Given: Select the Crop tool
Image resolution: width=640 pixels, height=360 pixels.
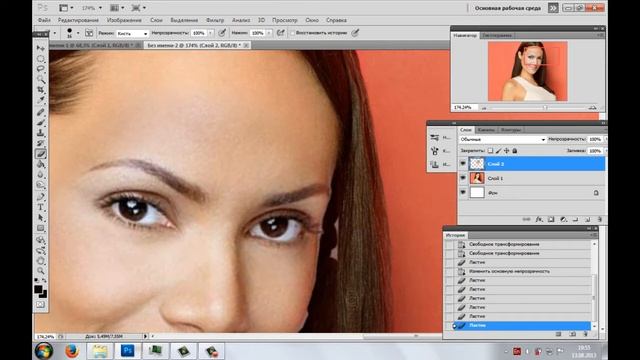Looking at the screenshot, I should (40, 89).
